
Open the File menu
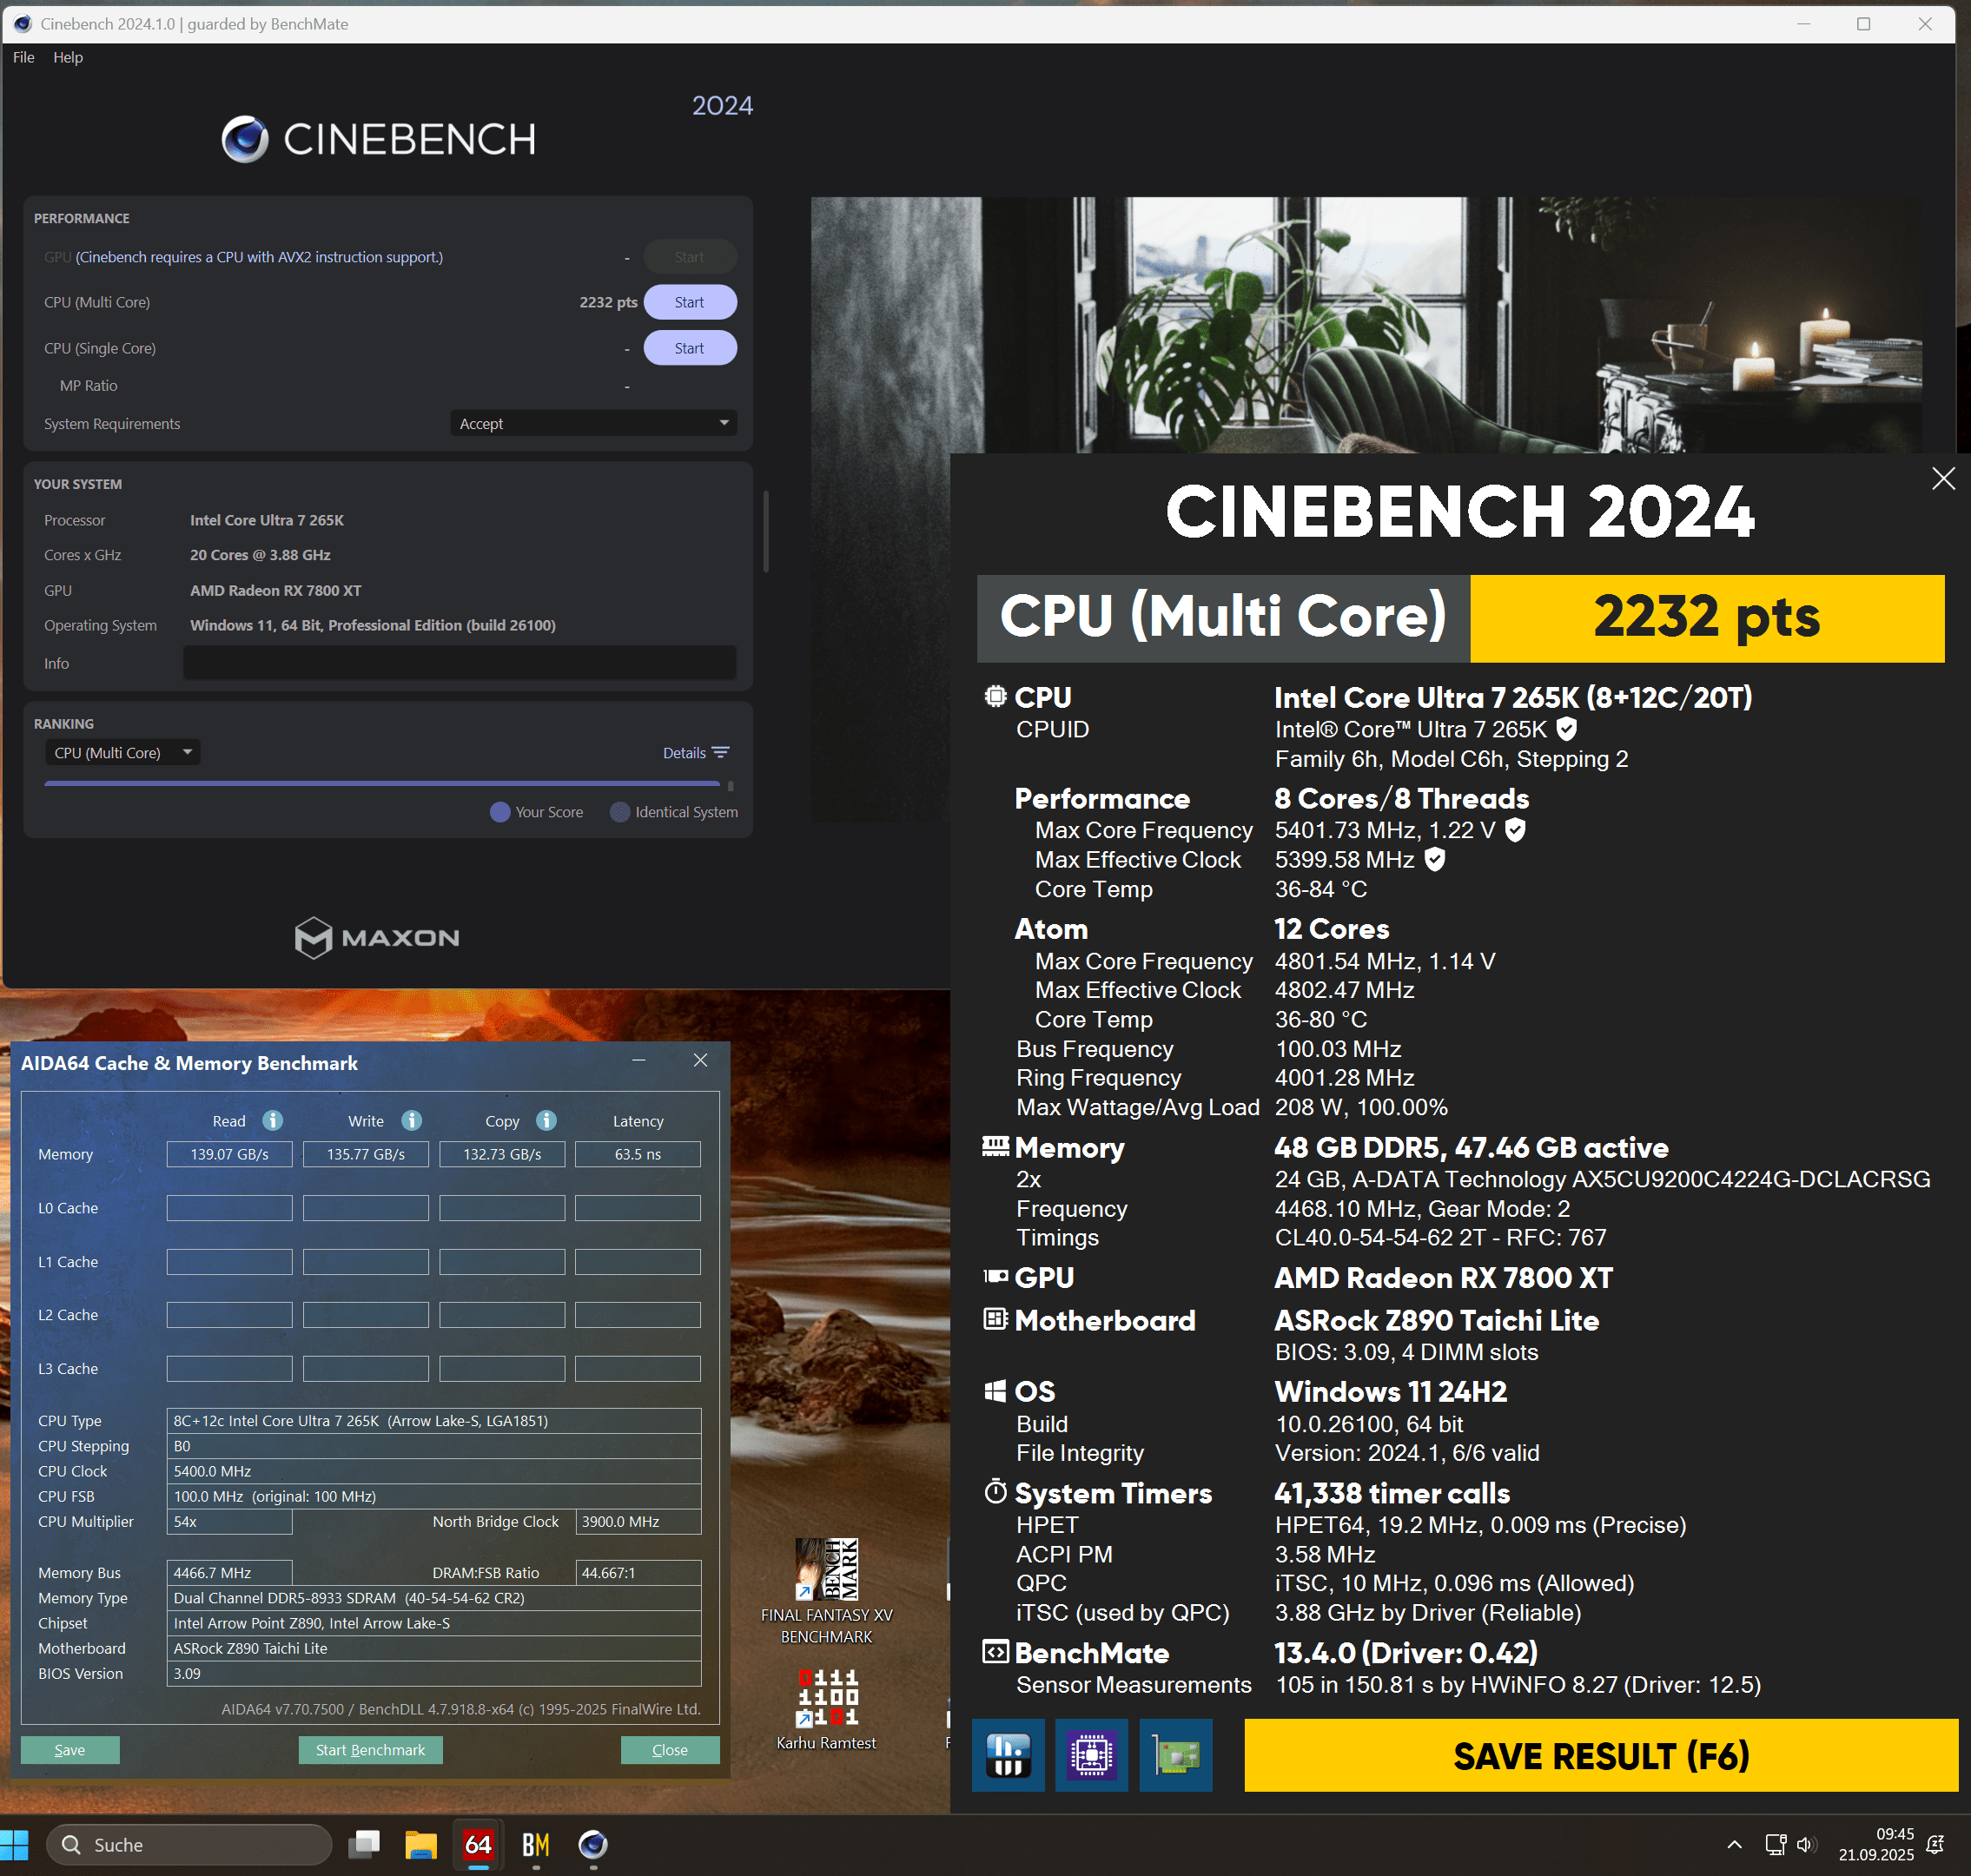[x=24, y=57]
